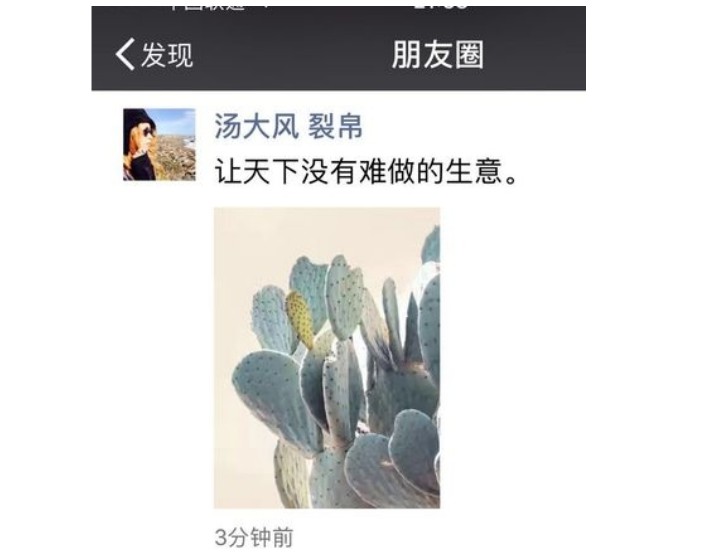The width and height of the screenshot is (704, 556).
Task: Click the 生意 words ending the post
Action: (474, 172)
